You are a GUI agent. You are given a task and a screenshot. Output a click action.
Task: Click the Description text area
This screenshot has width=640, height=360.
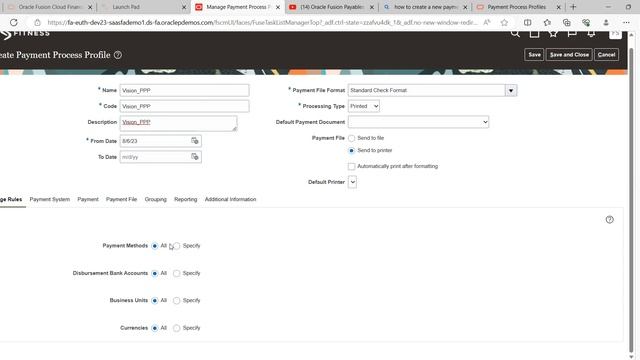178,123
